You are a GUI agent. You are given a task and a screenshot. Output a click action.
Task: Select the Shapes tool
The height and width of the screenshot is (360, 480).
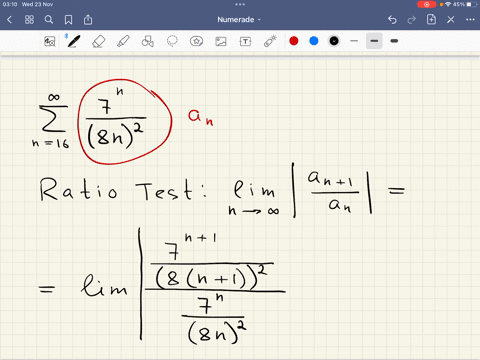(x=148, y=41)
